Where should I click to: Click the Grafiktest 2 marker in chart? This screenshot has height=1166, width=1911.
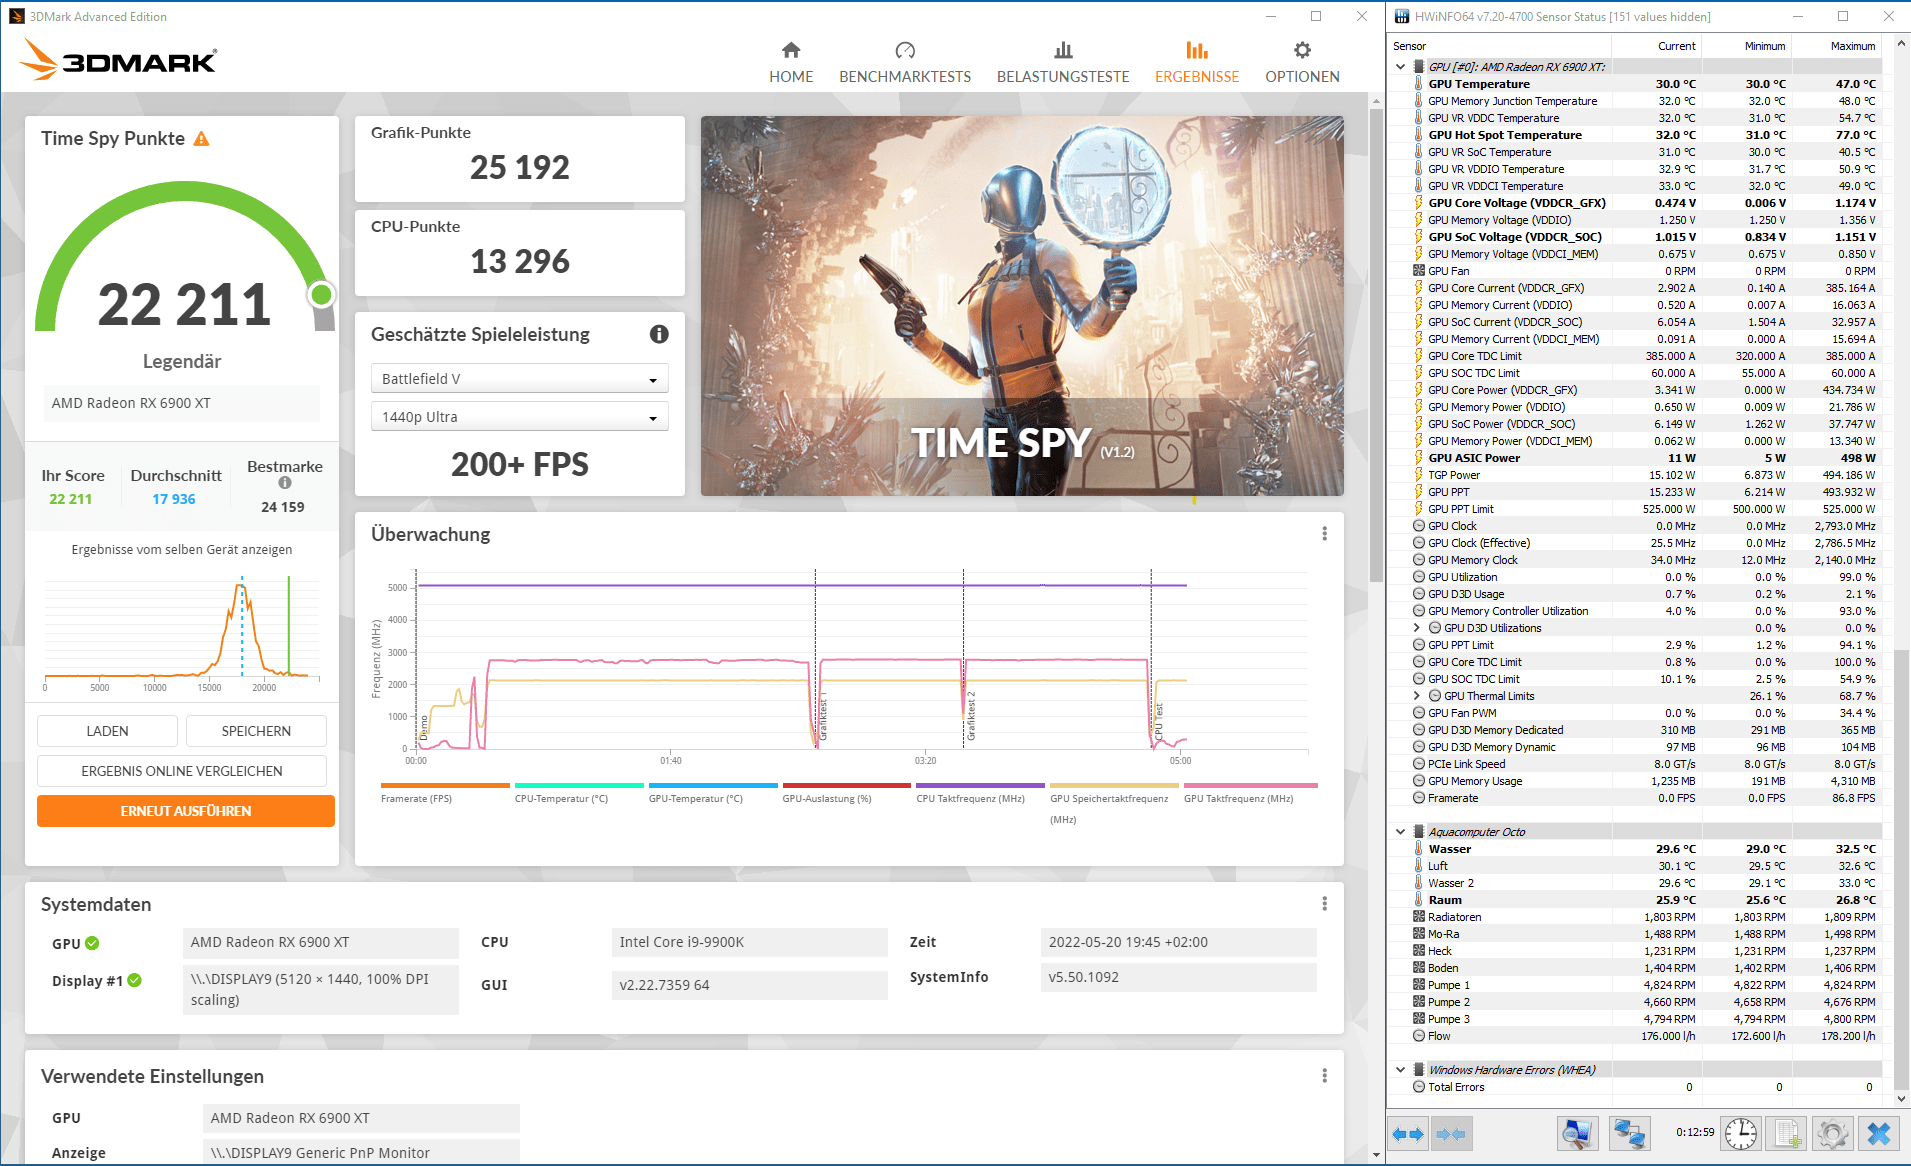(x=971, y=716)
